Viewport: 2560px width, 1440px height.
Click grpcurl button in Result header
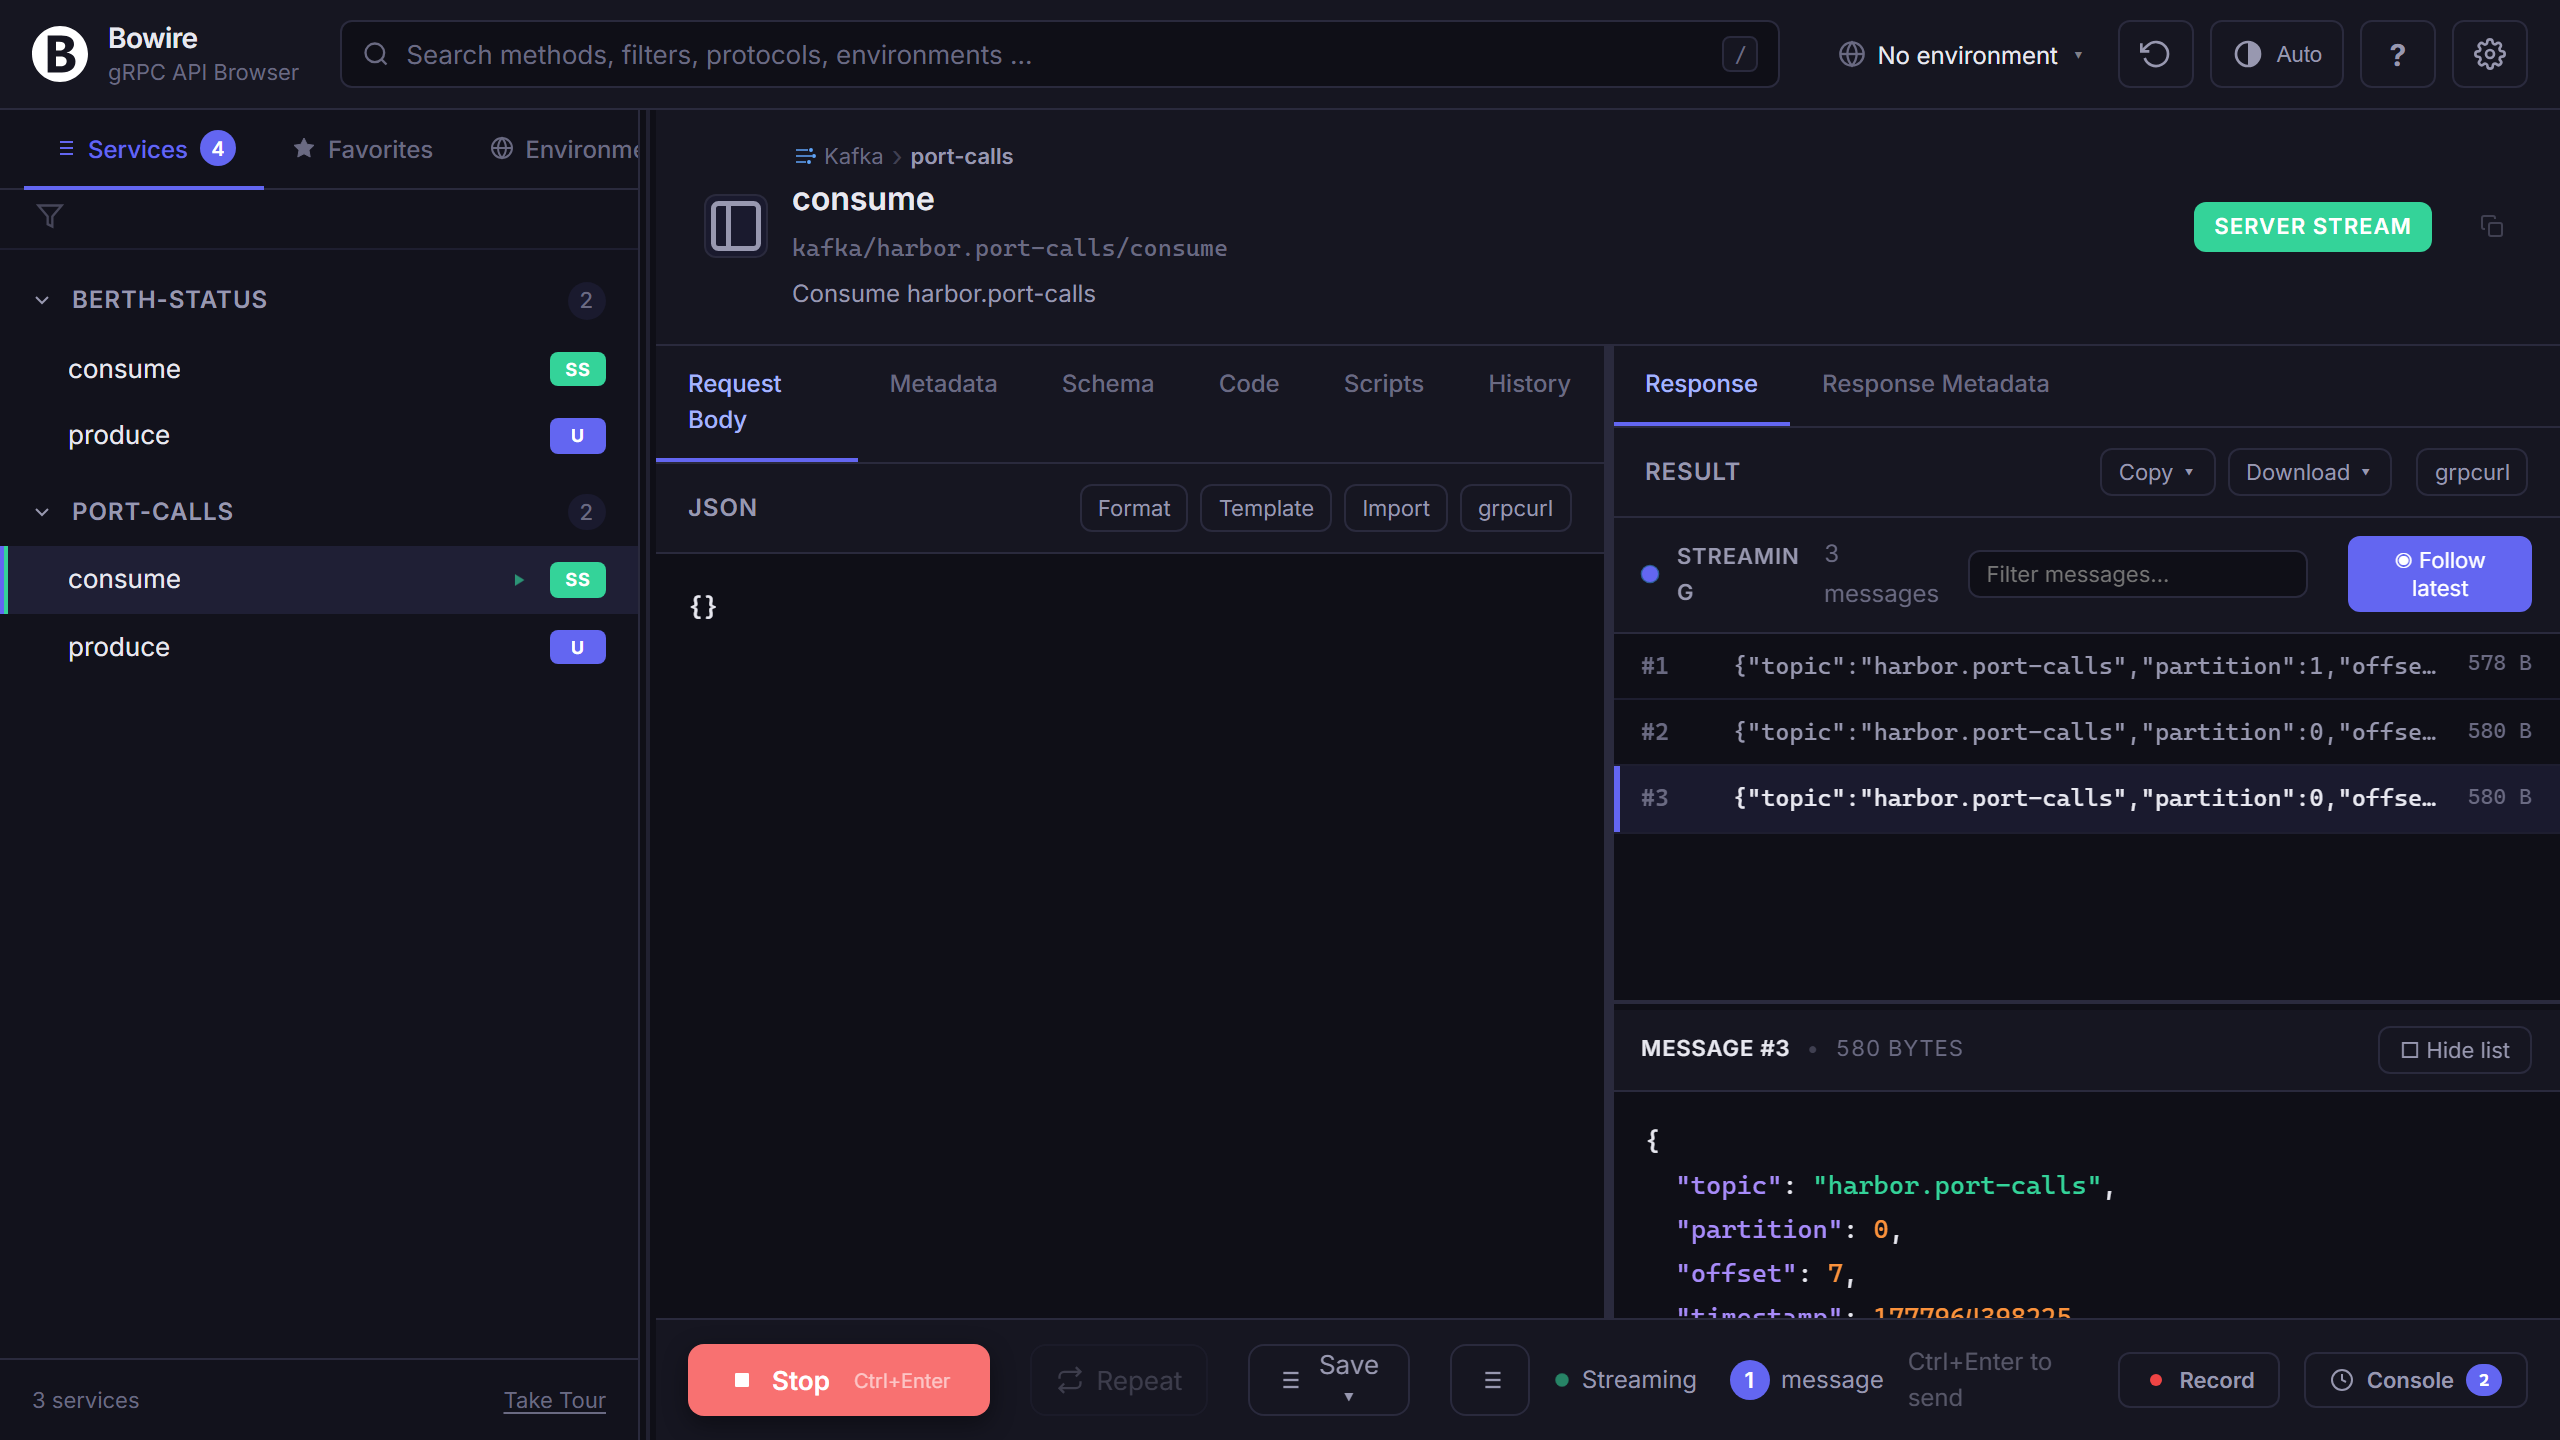pos(2471,472)
